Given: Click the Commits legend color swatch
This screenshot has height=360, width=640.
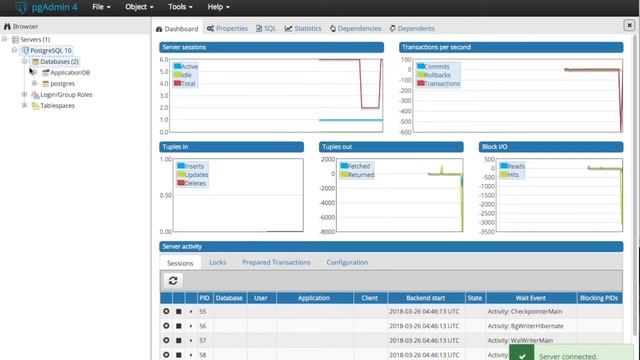Looking at the screenshot, I should [421, 66].
